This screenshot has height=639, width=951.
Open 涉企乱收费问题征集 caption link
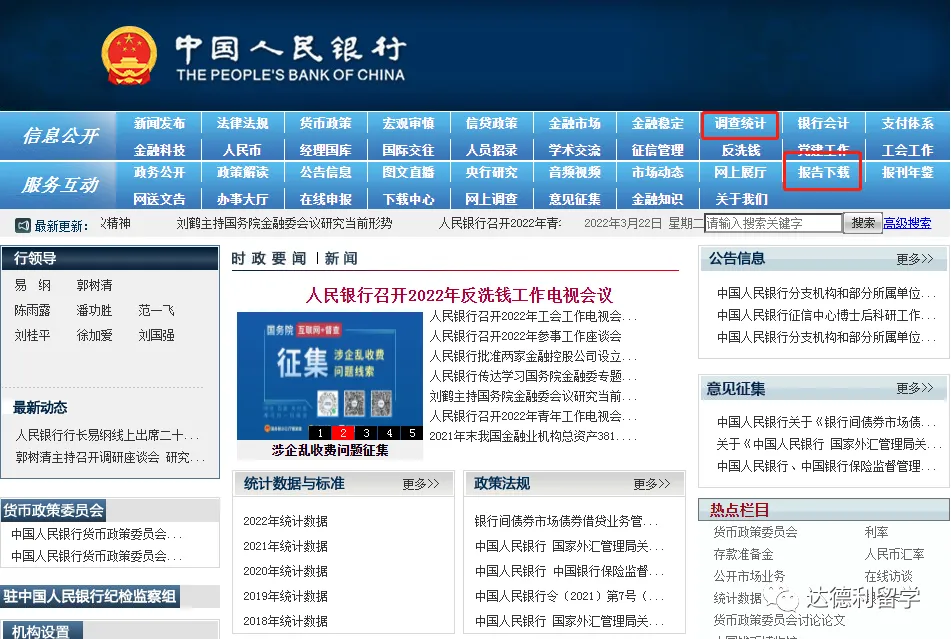[329, 450]
